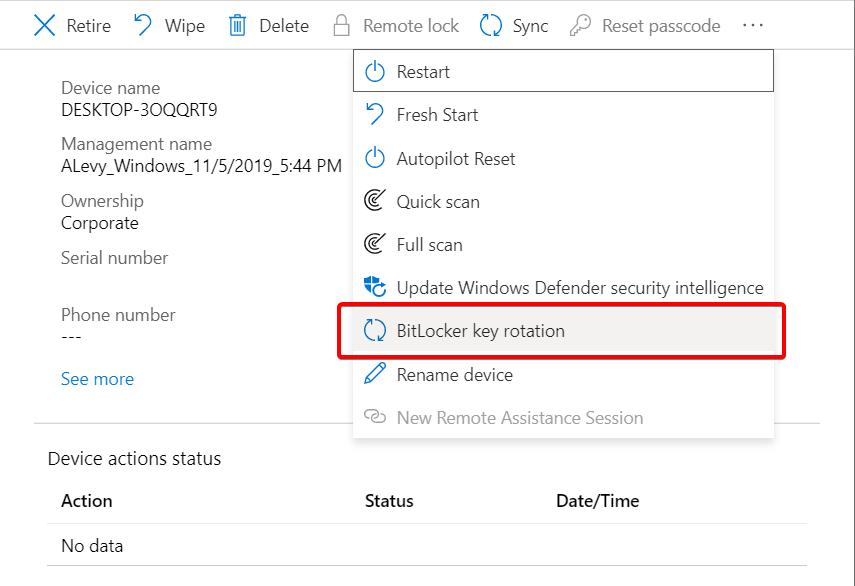855x586 pixels.
Task: Click the Wipe undo-arrow icon
Action: [143, 25]
